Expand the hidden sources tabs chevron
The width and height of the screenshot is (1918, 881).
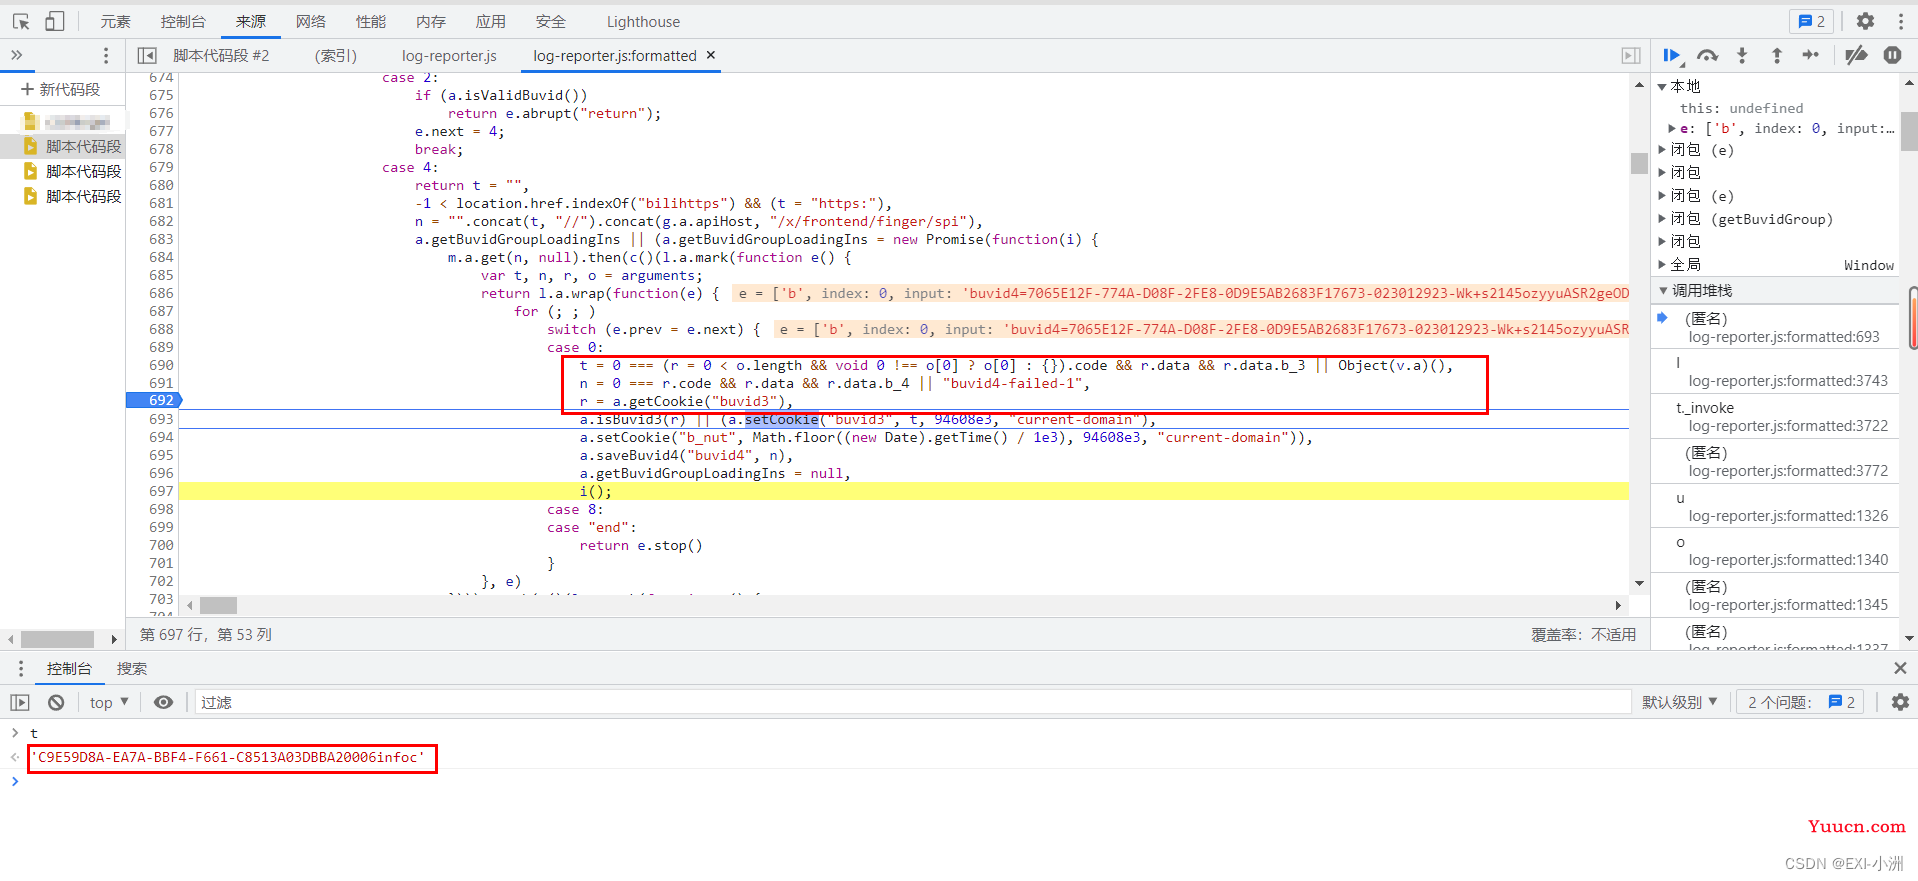(16, 55)
